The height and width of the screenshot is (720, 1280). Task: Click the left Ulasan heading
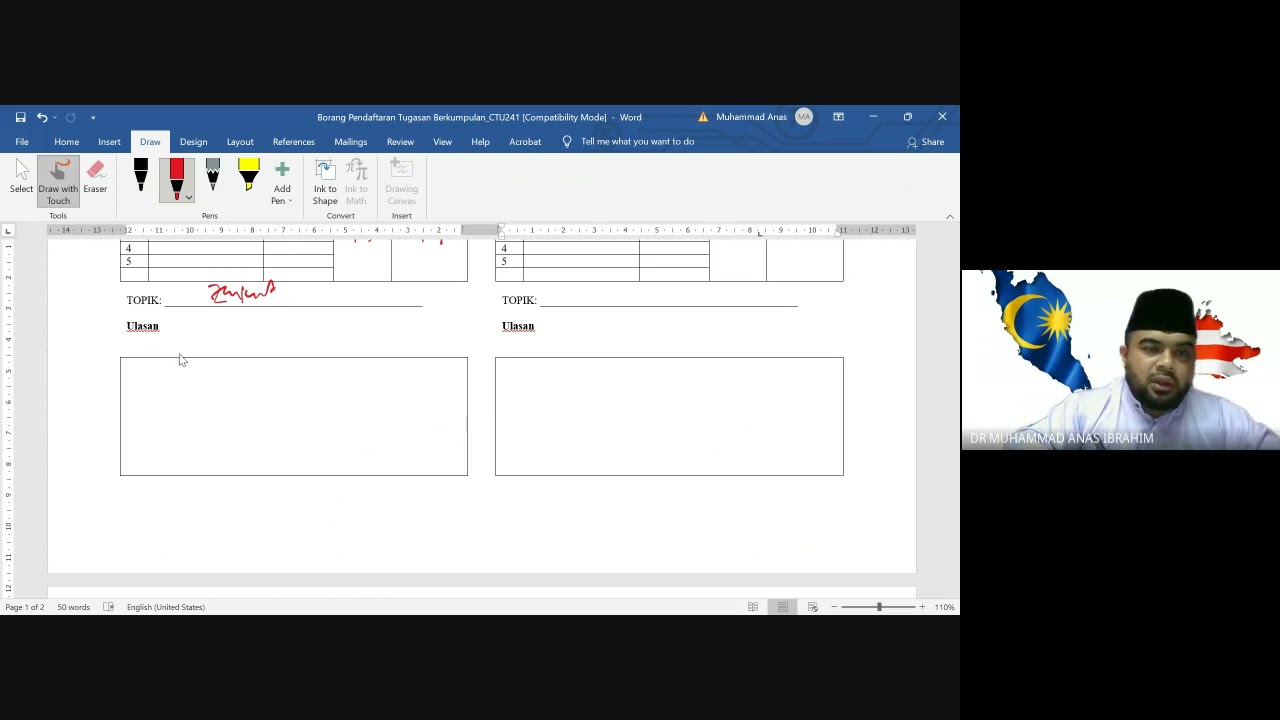[x=142, y=326]
